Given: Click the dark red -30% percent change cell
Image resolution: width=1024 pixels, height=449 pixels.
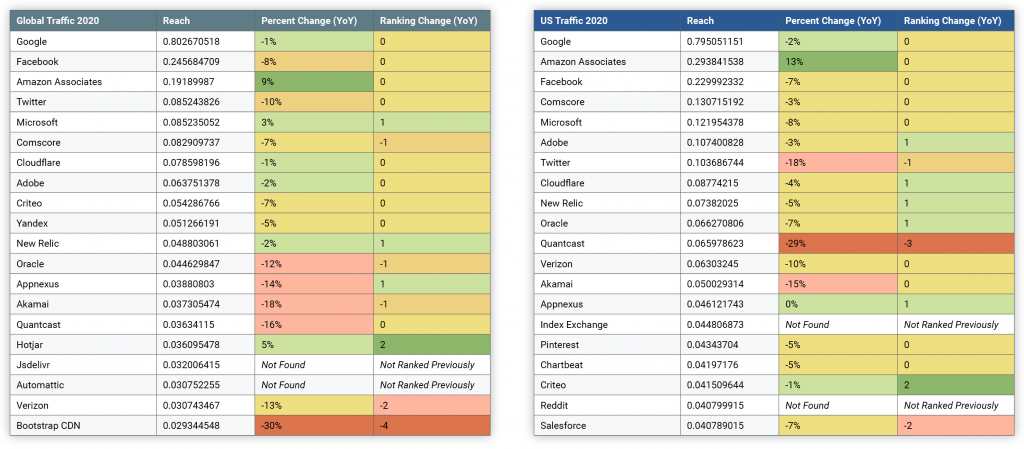Looking at the screenshot, I should [313, 426].
